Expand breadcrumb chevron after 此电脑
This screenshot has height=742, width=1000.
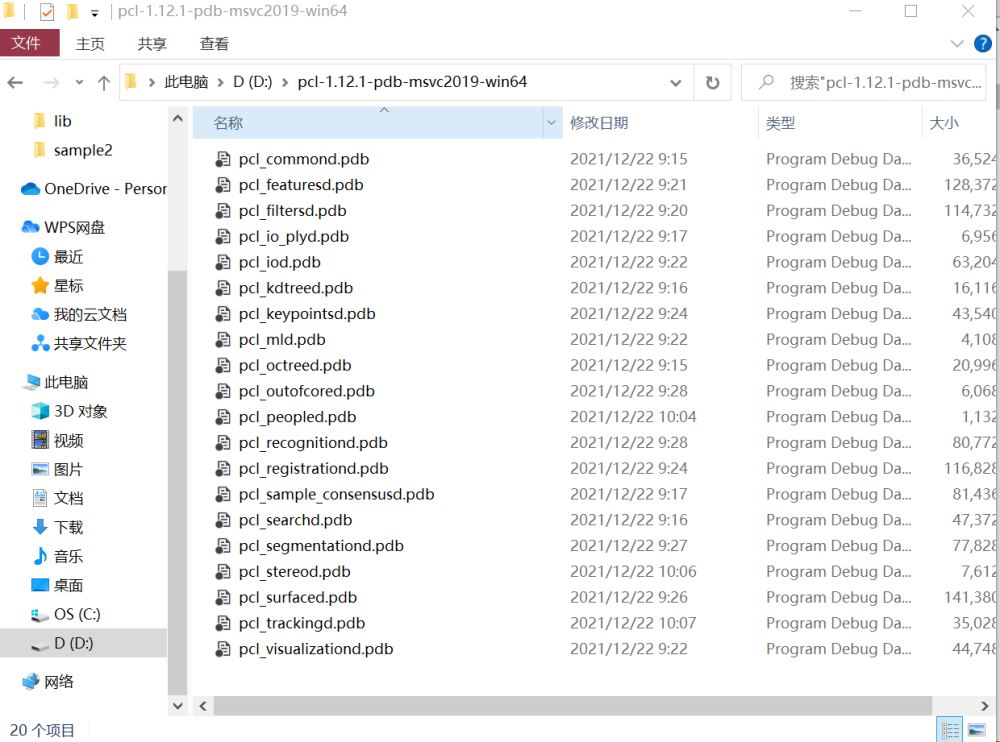tap(220, 82)
